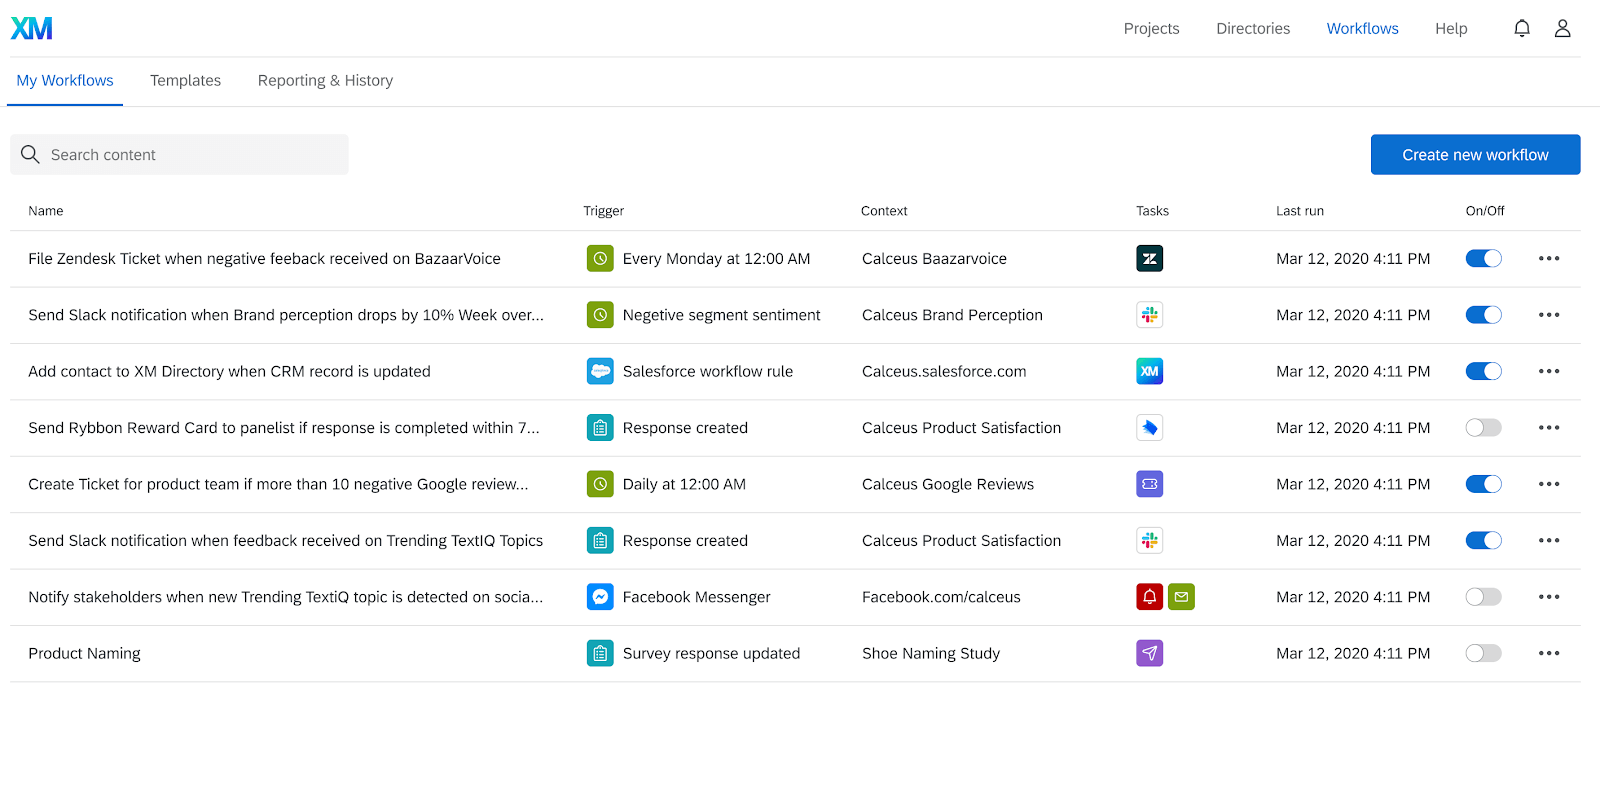Turn off Create Ticket for product team workflow
This screenshot has height=802, width=1600.
pos(1484,484)
